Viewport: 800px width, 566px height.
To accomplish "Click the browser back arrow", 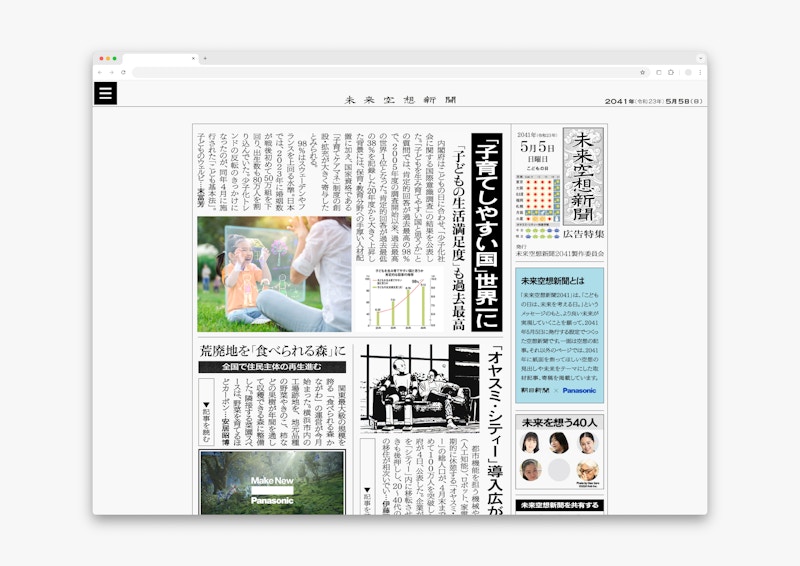I will [x=99, y=72].
